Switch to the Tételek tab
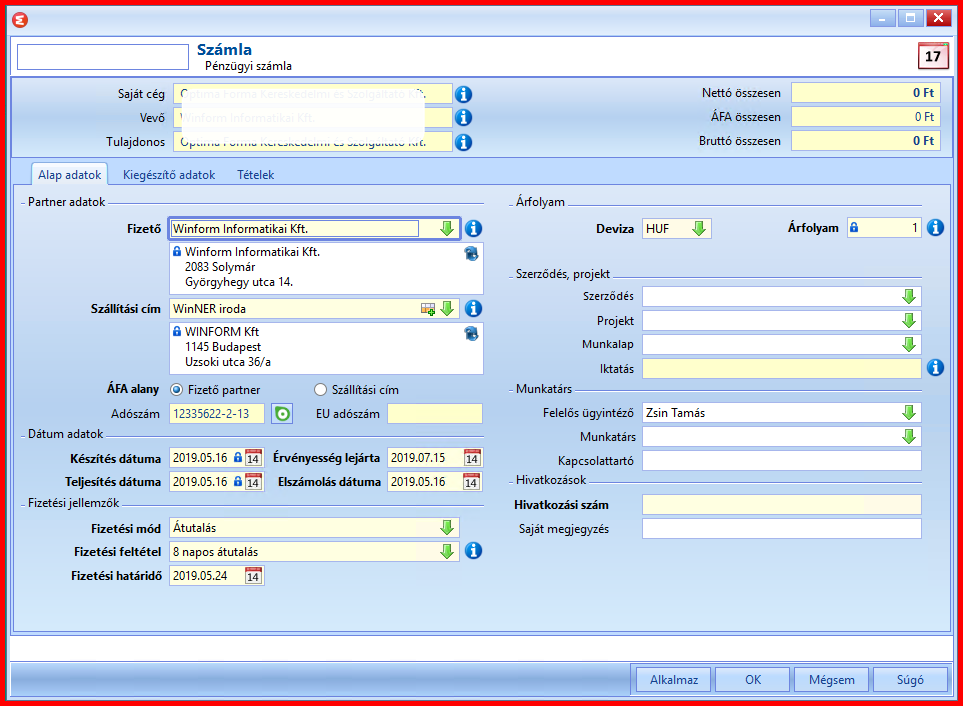 click(255, 175)
